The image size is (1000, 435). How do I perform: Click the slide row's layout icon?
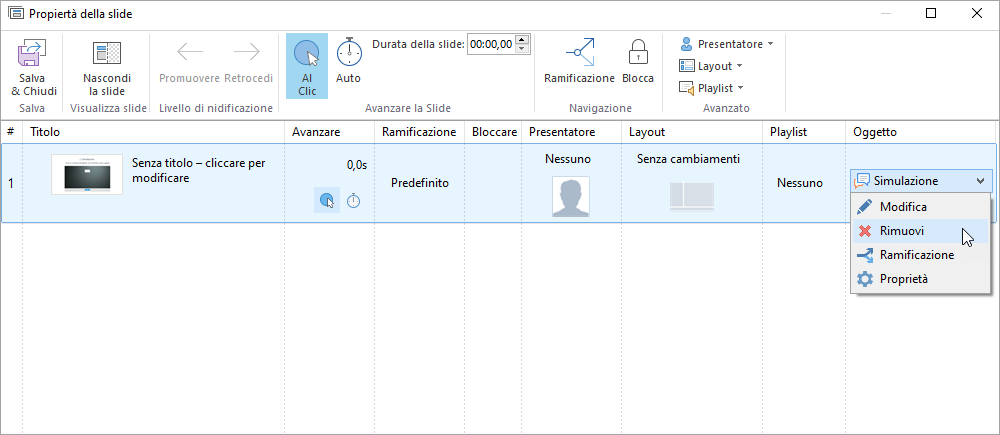point(692,196)
